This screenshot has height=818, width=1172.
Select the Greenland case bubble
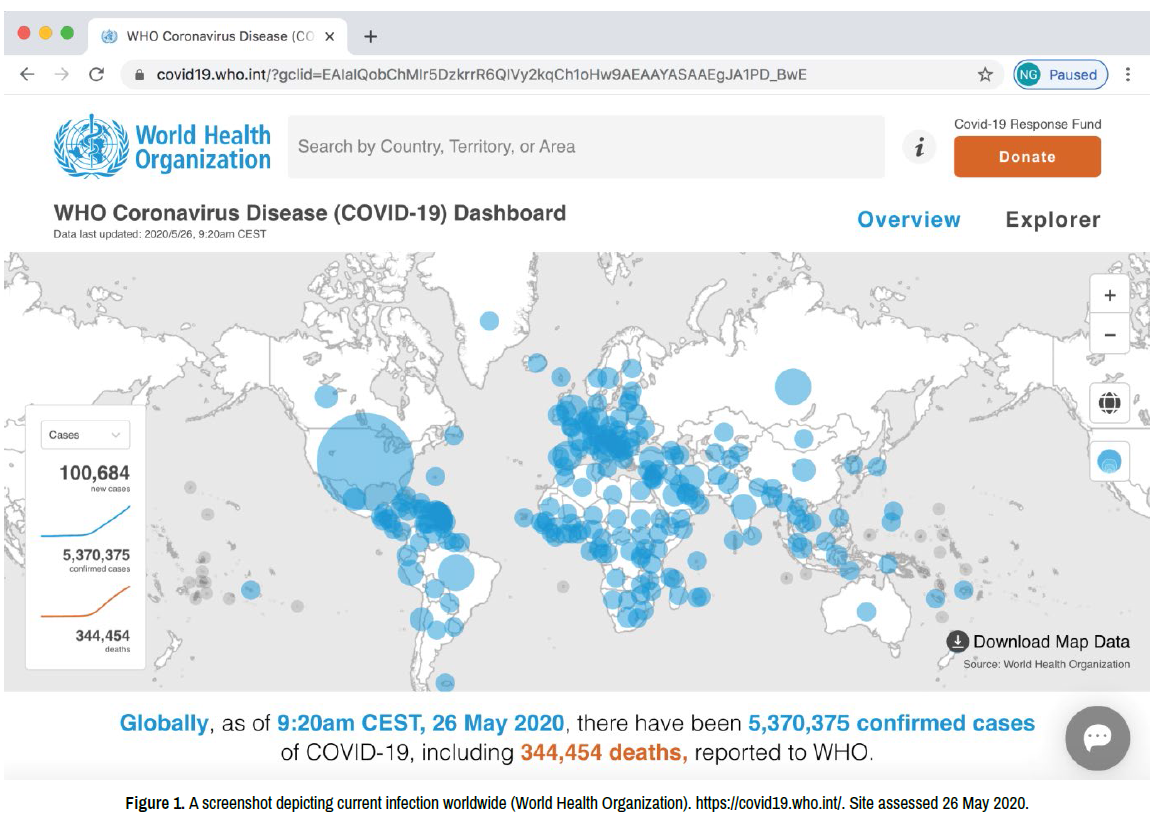point(490,321)
